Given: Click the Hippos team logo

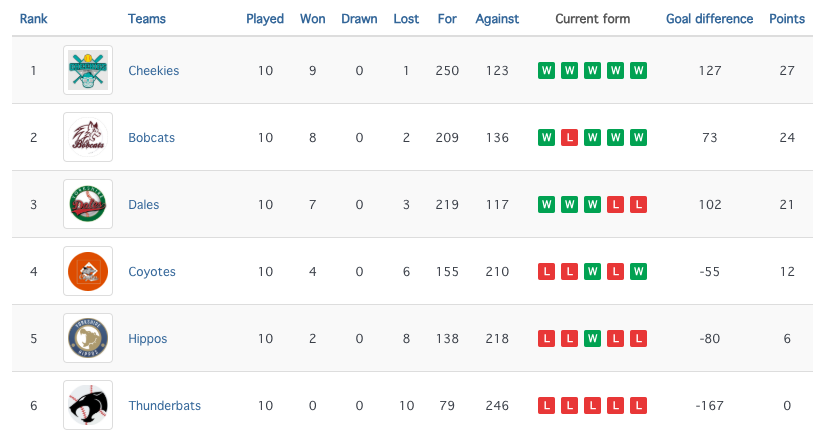Looking at the screenshot, I should pyautogui.click(x=88, y=338).
